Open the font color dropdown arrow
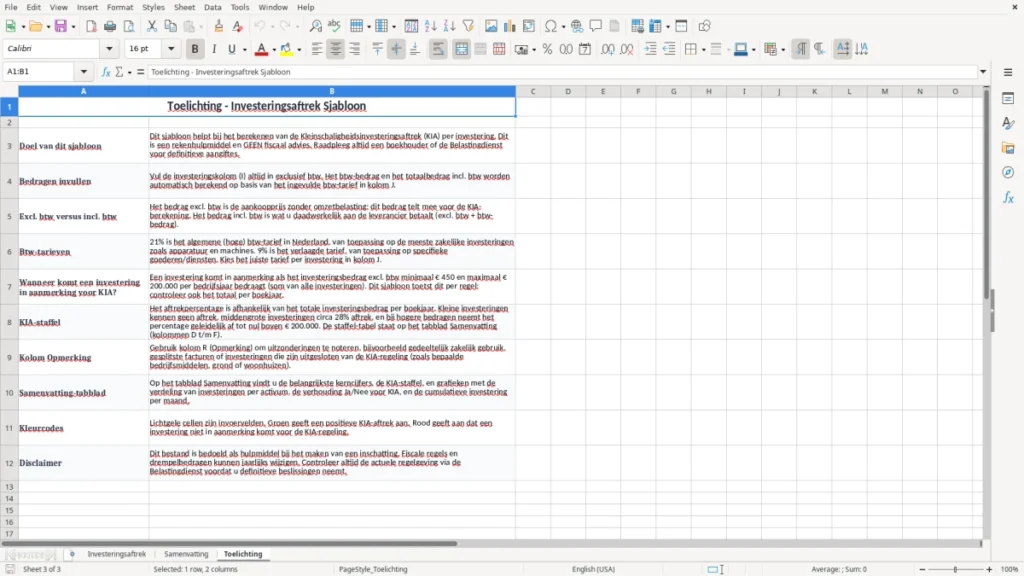The height and width of the screenshot is (576, 1024). (274, 50)
